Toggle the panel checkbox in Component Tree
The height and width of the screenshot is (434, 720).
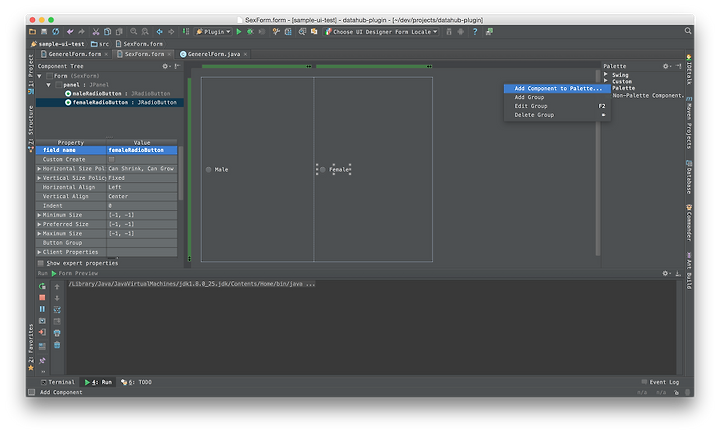coord(58,85)
